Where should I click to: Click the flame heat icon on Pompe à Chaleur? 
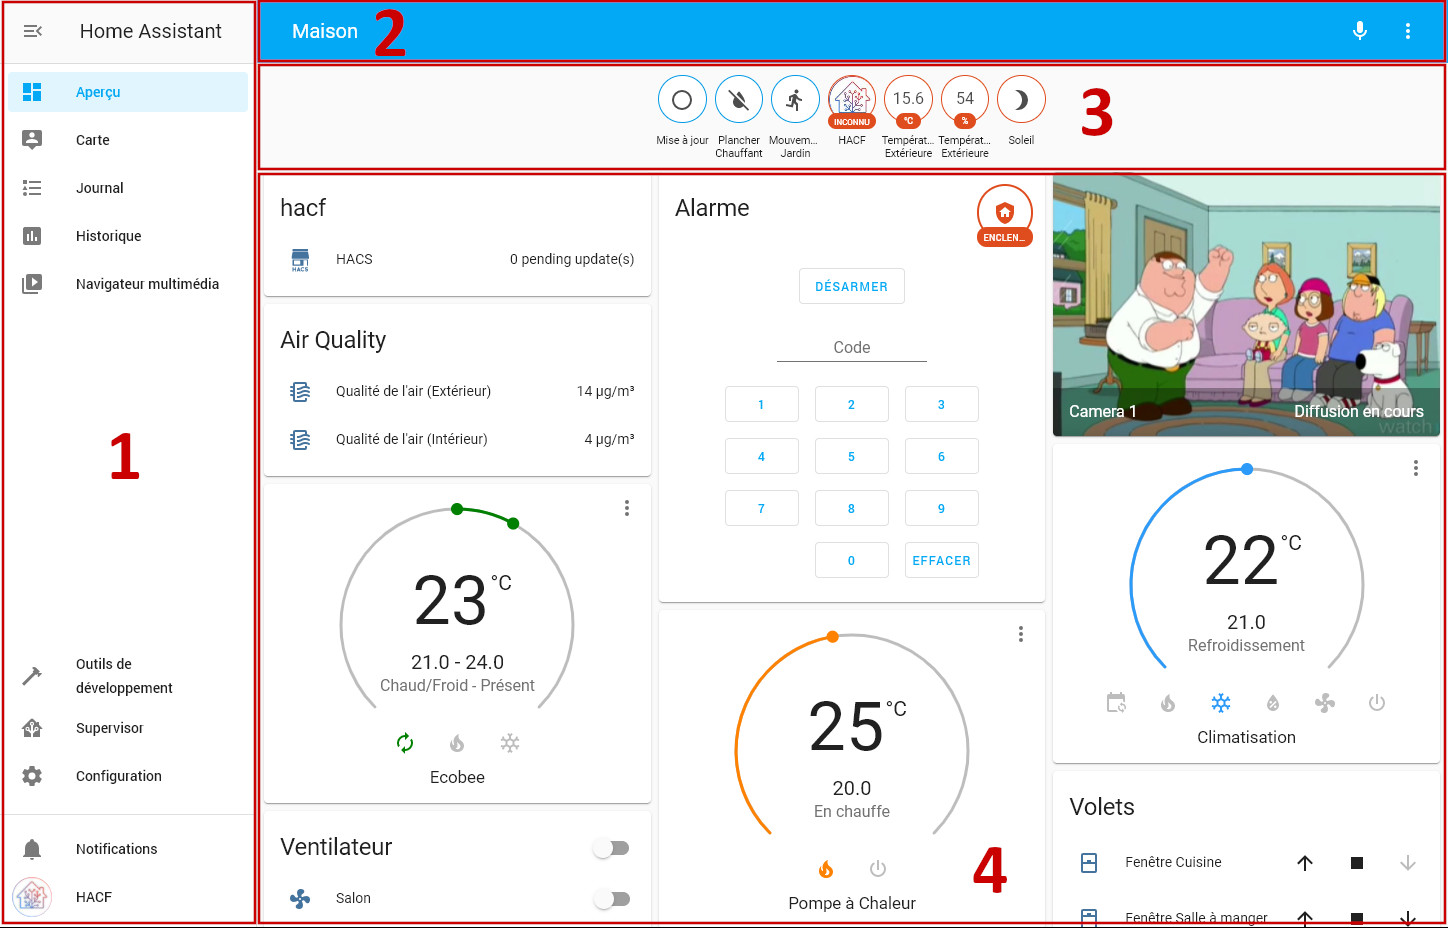point(826,869)
